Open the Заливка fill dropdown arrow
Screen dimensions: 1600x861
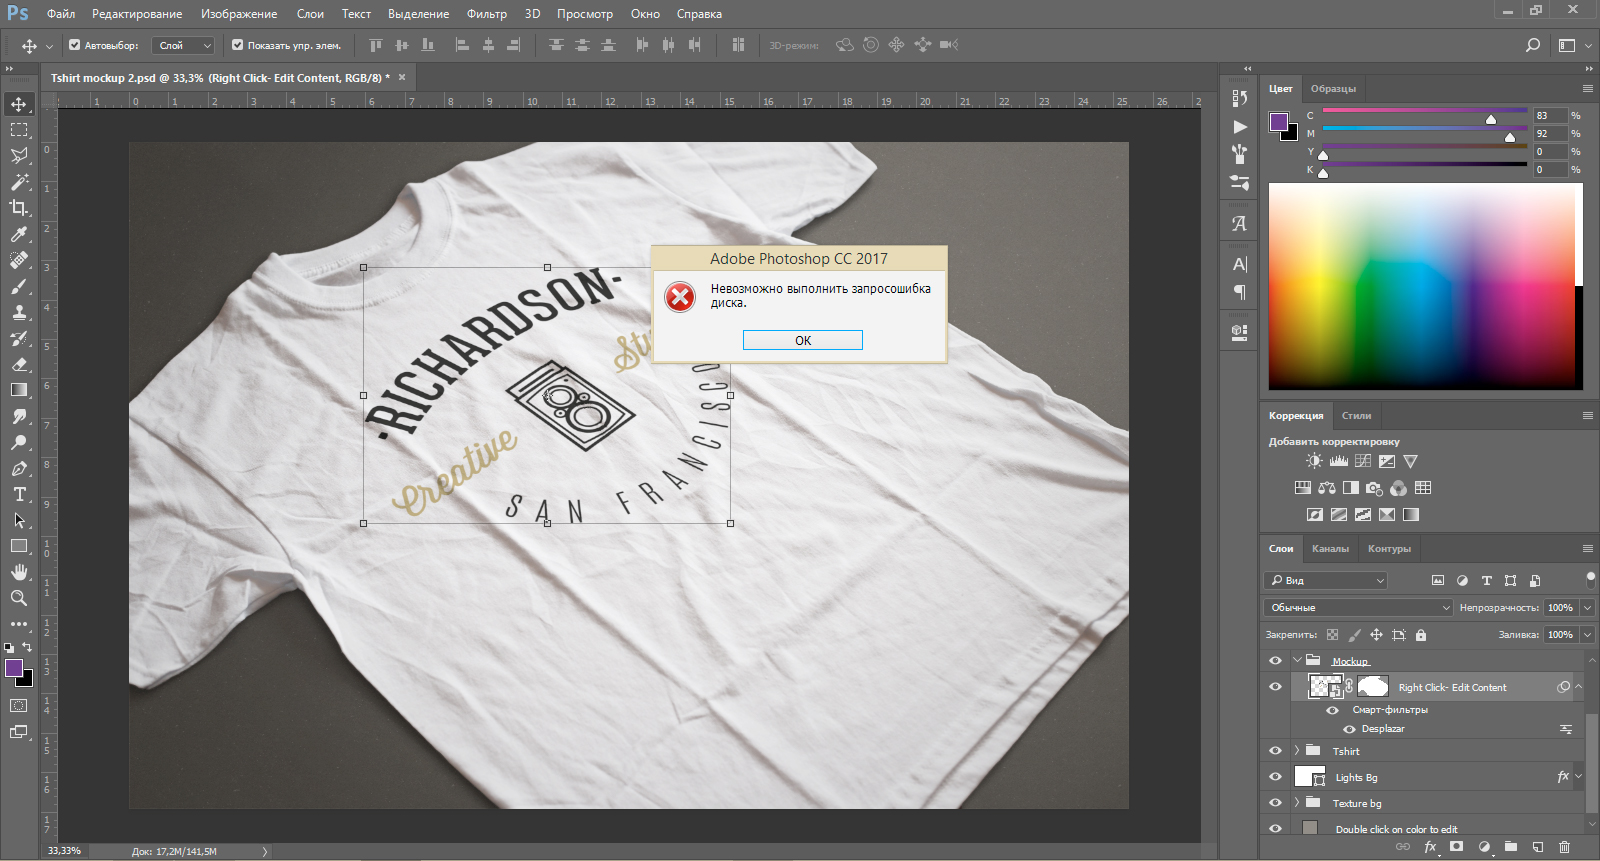1587,635
